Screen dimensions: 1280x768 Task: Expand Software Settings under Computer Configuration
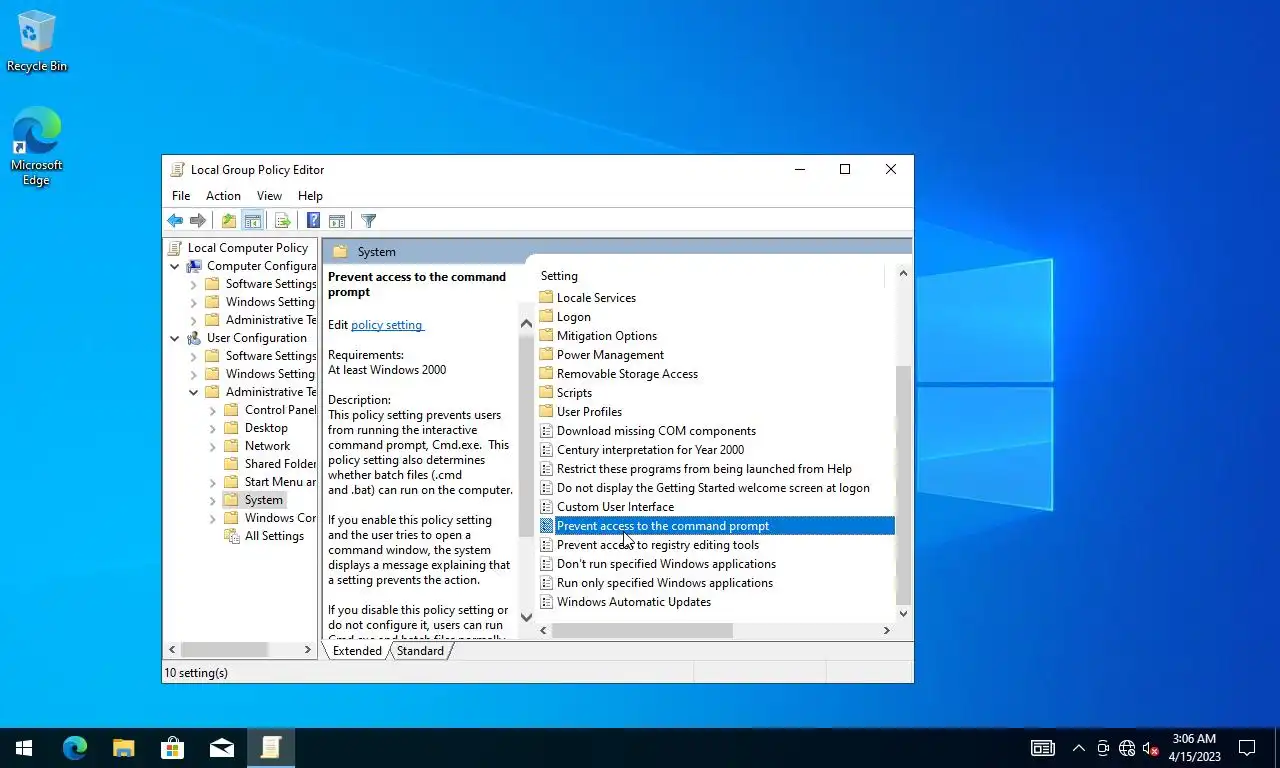tap(193, 284)
